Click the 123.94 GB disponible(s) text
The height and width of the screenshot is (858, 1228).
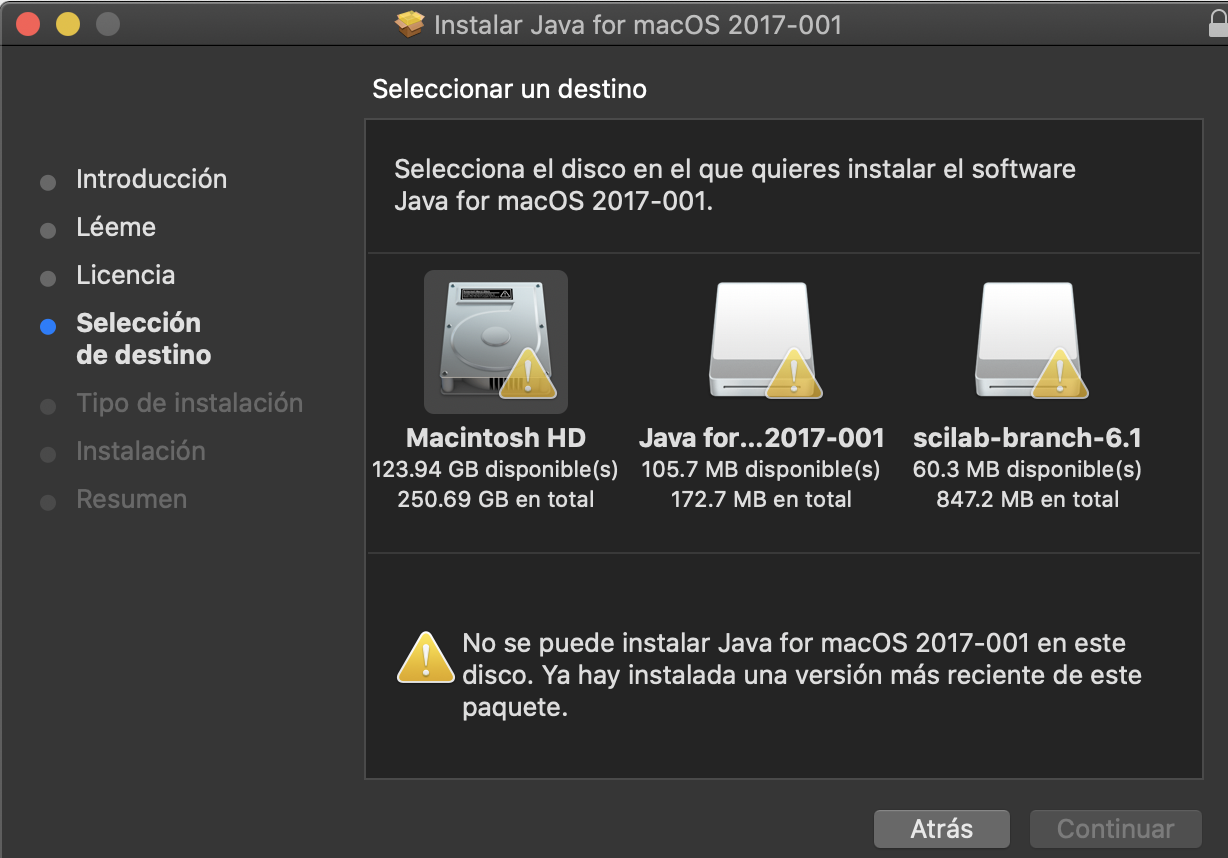495,469
